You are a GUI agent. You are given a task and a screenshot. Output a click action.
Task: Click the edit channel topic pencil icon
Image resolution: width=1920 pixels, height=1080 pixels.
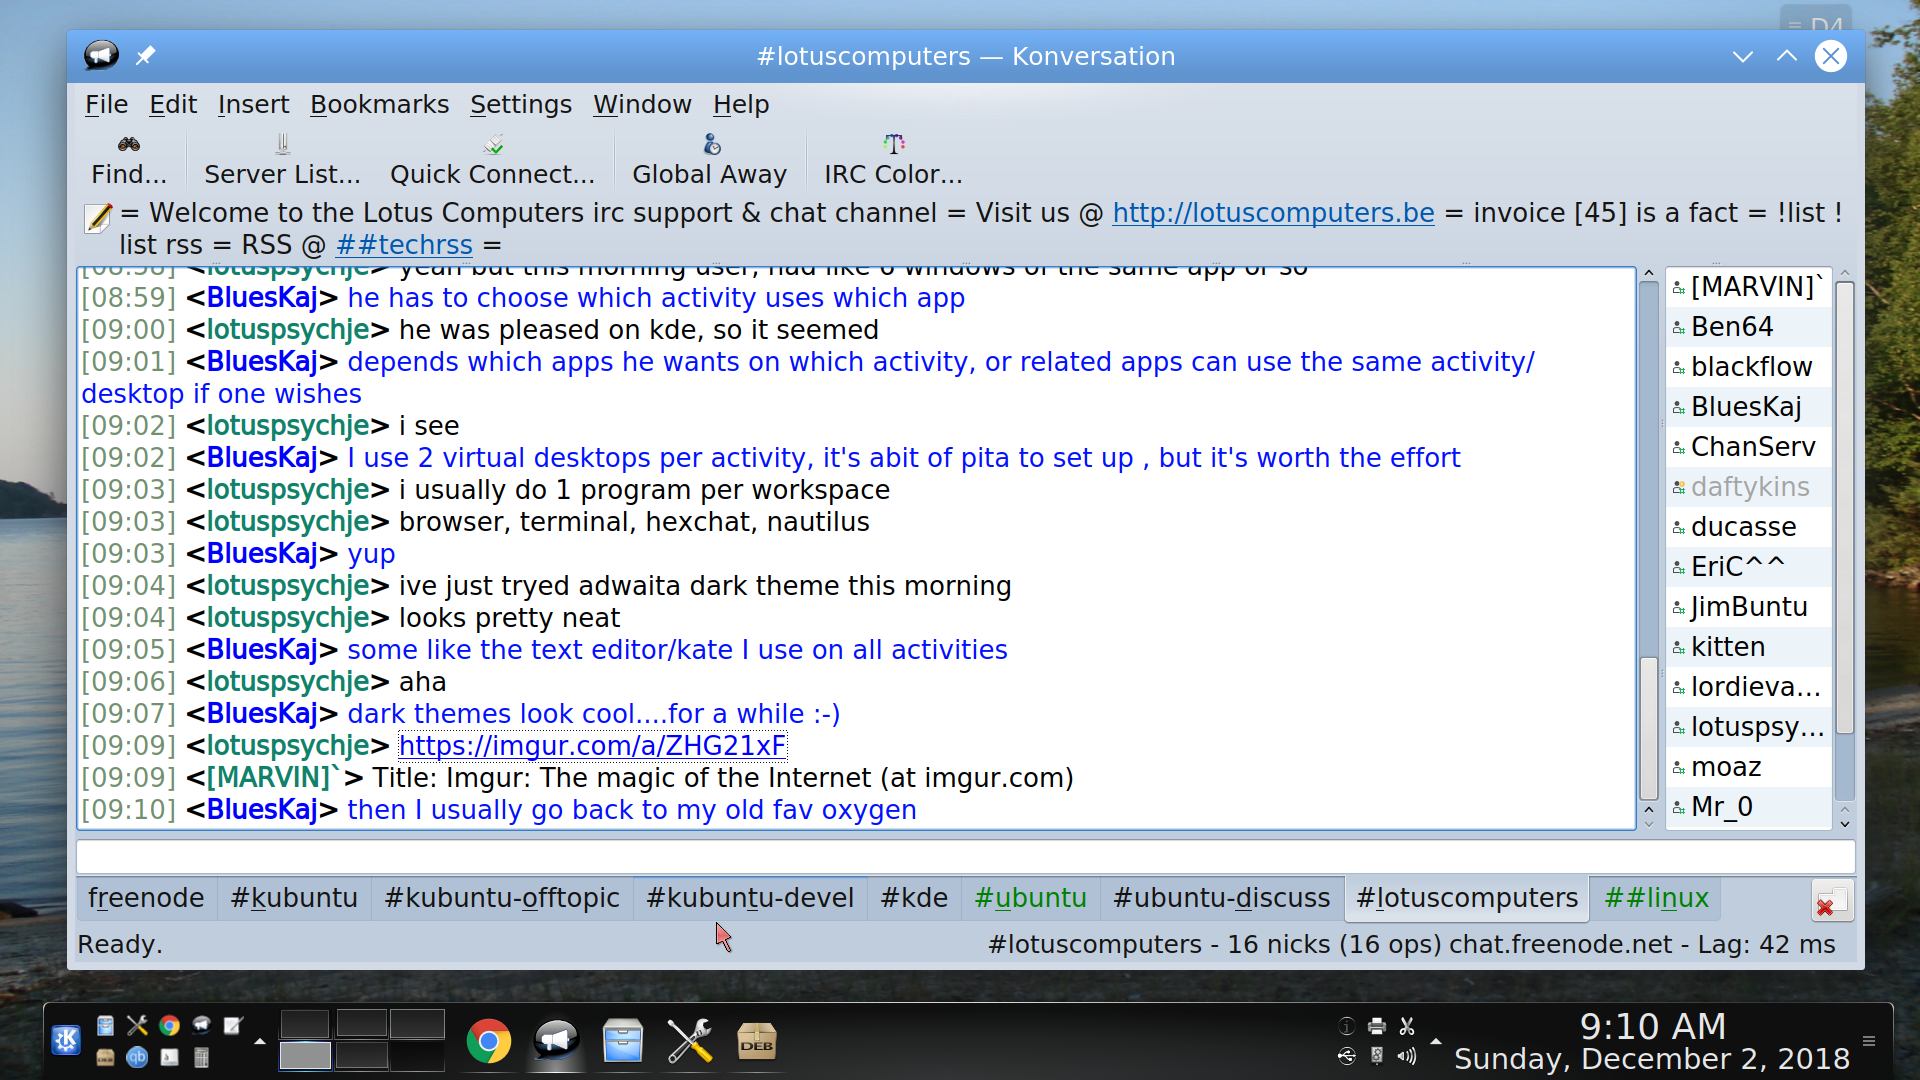coord(98,217)
